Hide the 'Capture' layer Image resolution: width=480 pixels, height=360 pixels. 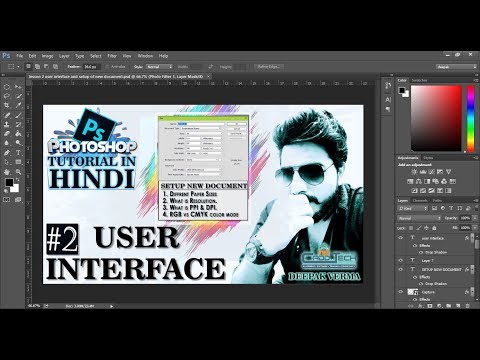401,292
